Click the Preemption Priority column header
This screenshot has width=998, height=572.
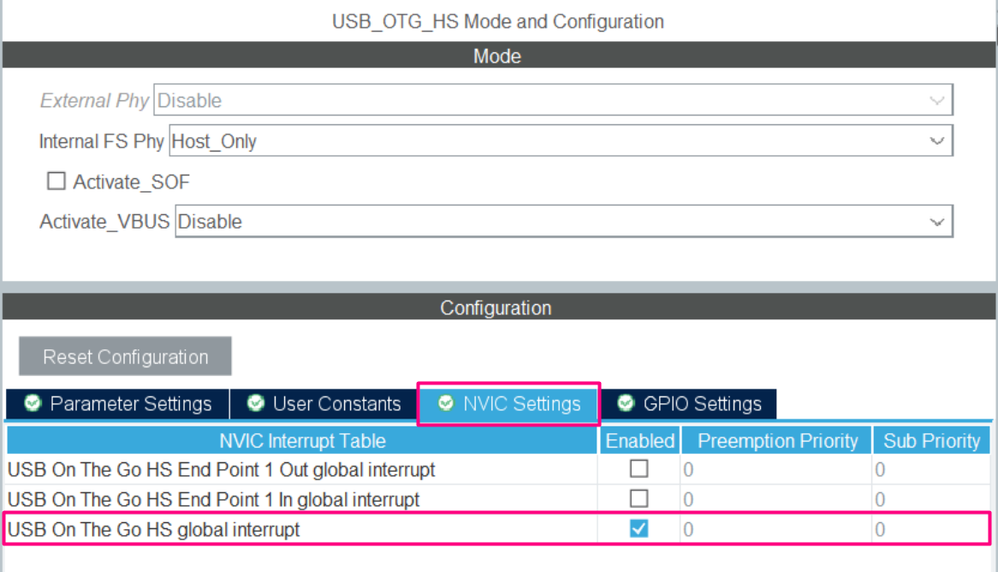pos(777,440)
